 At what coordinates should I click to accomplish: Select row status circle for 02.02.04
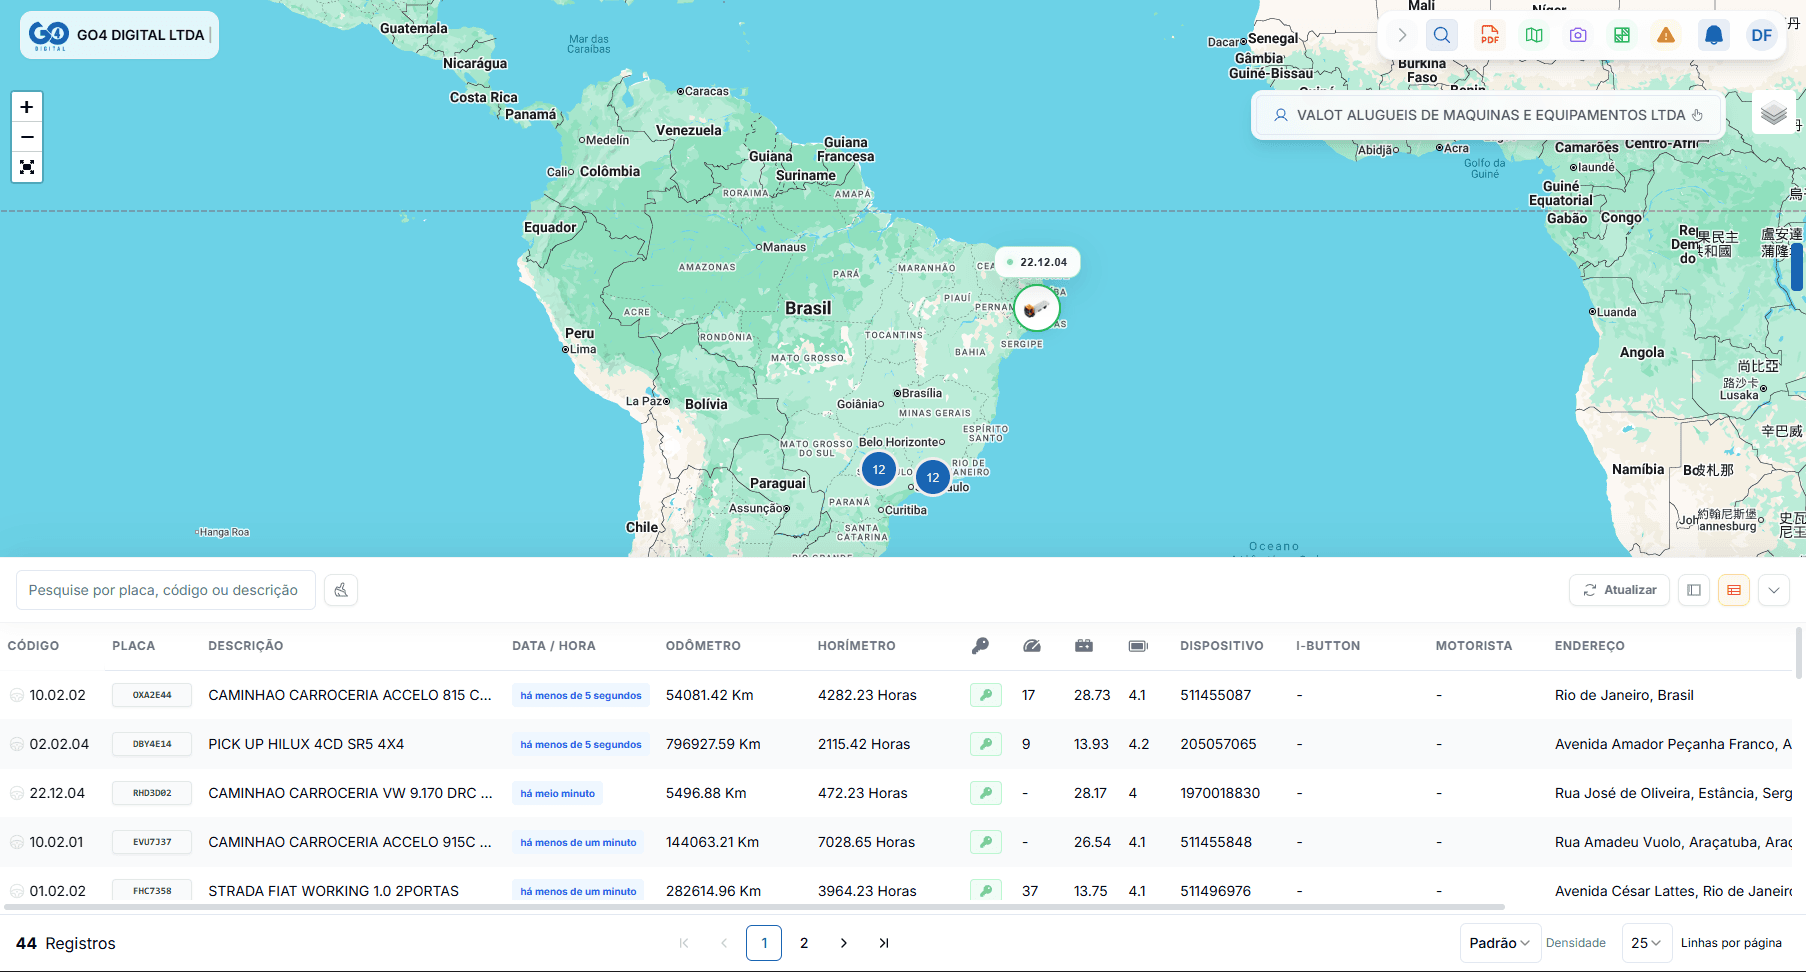[x=17, y=744]
